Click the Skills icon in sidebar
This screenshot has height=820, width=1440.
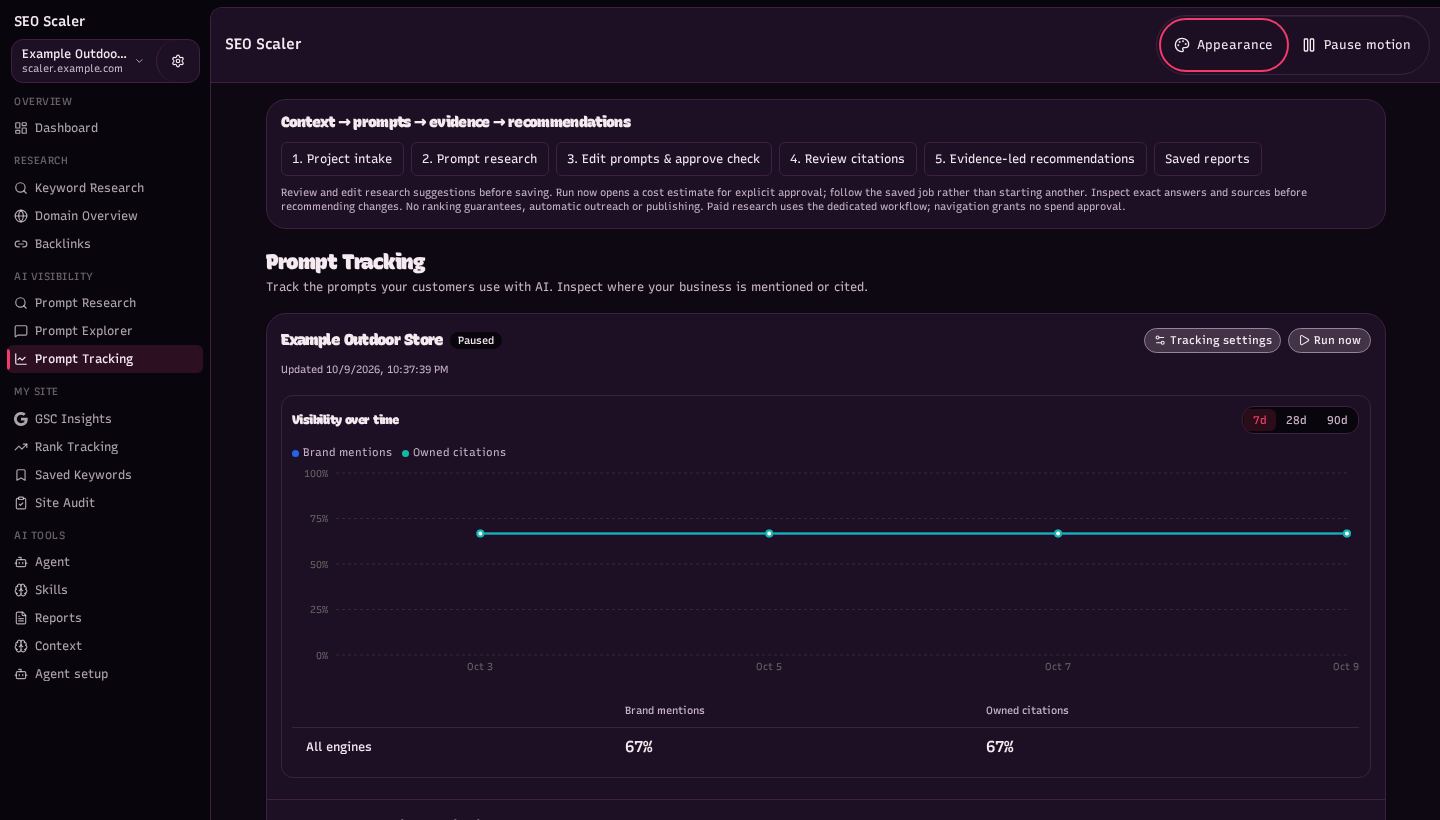point(21,590)
